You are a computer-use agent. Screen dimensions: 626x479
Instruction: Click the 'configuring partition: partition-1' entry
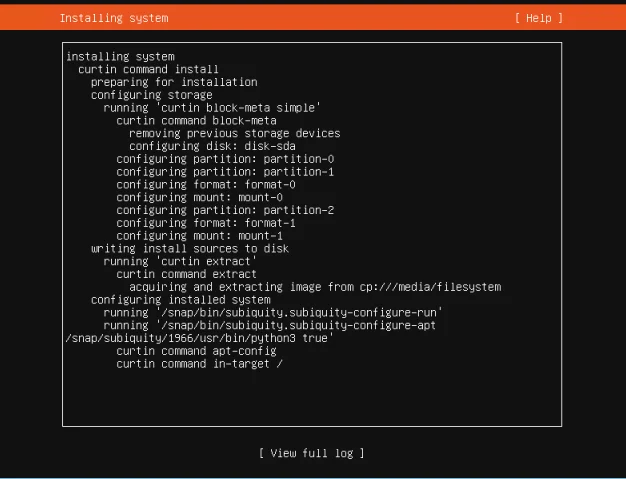tap(225, 172)
